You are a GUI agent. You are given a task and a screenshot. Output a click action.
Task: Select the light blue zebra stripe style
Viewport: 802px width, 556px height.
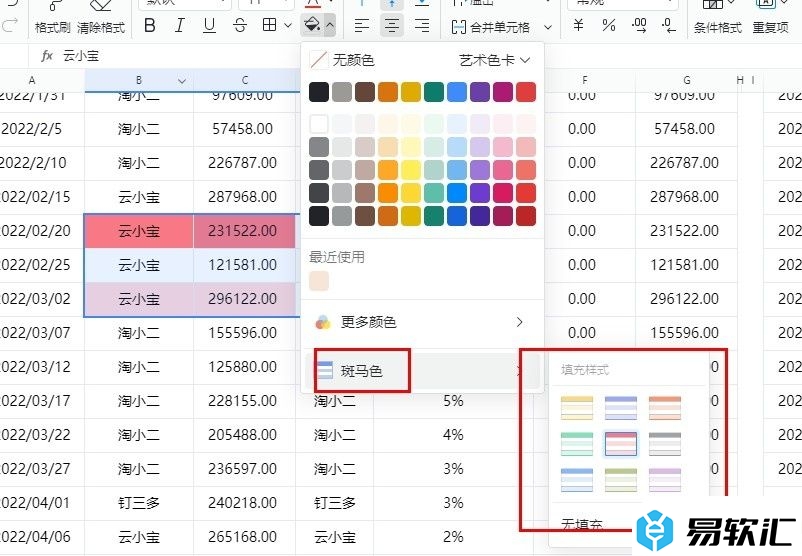577,480
